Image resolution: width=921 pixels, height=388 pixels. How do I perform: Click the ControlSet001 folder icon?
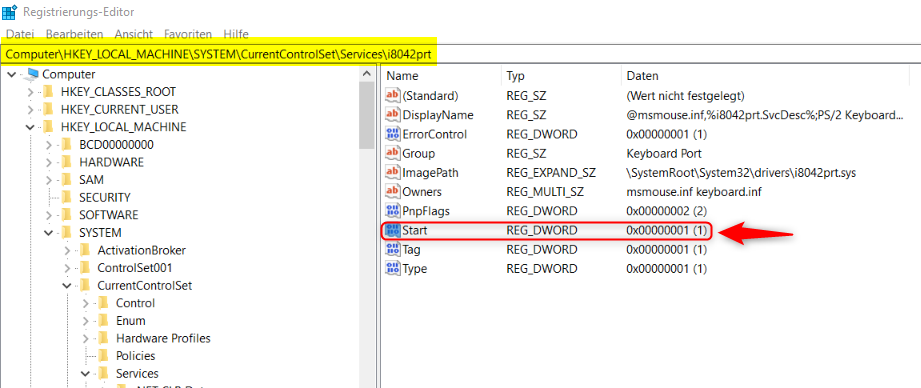[86, 268]
